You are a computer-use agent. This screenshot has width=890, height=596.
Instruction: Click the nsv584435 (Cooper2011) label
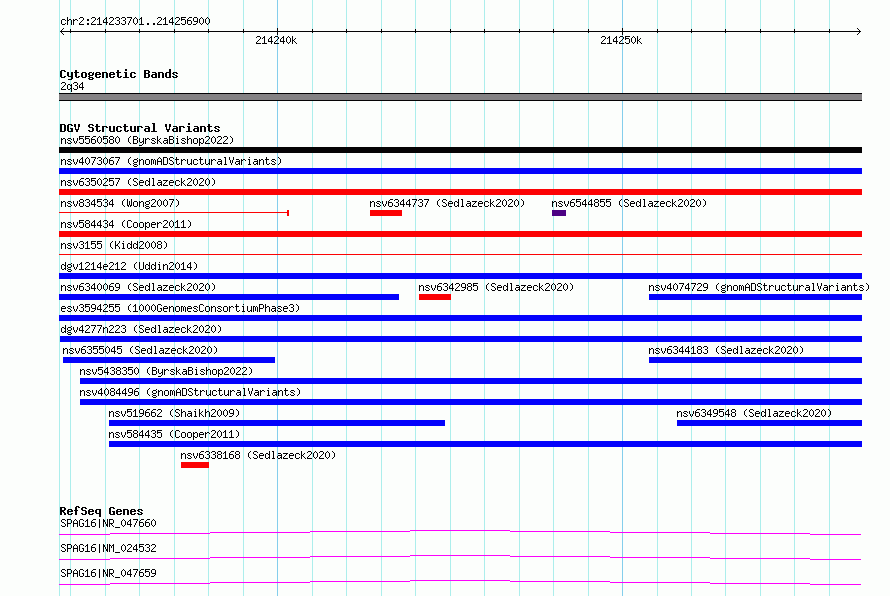(x=174, y=434)
